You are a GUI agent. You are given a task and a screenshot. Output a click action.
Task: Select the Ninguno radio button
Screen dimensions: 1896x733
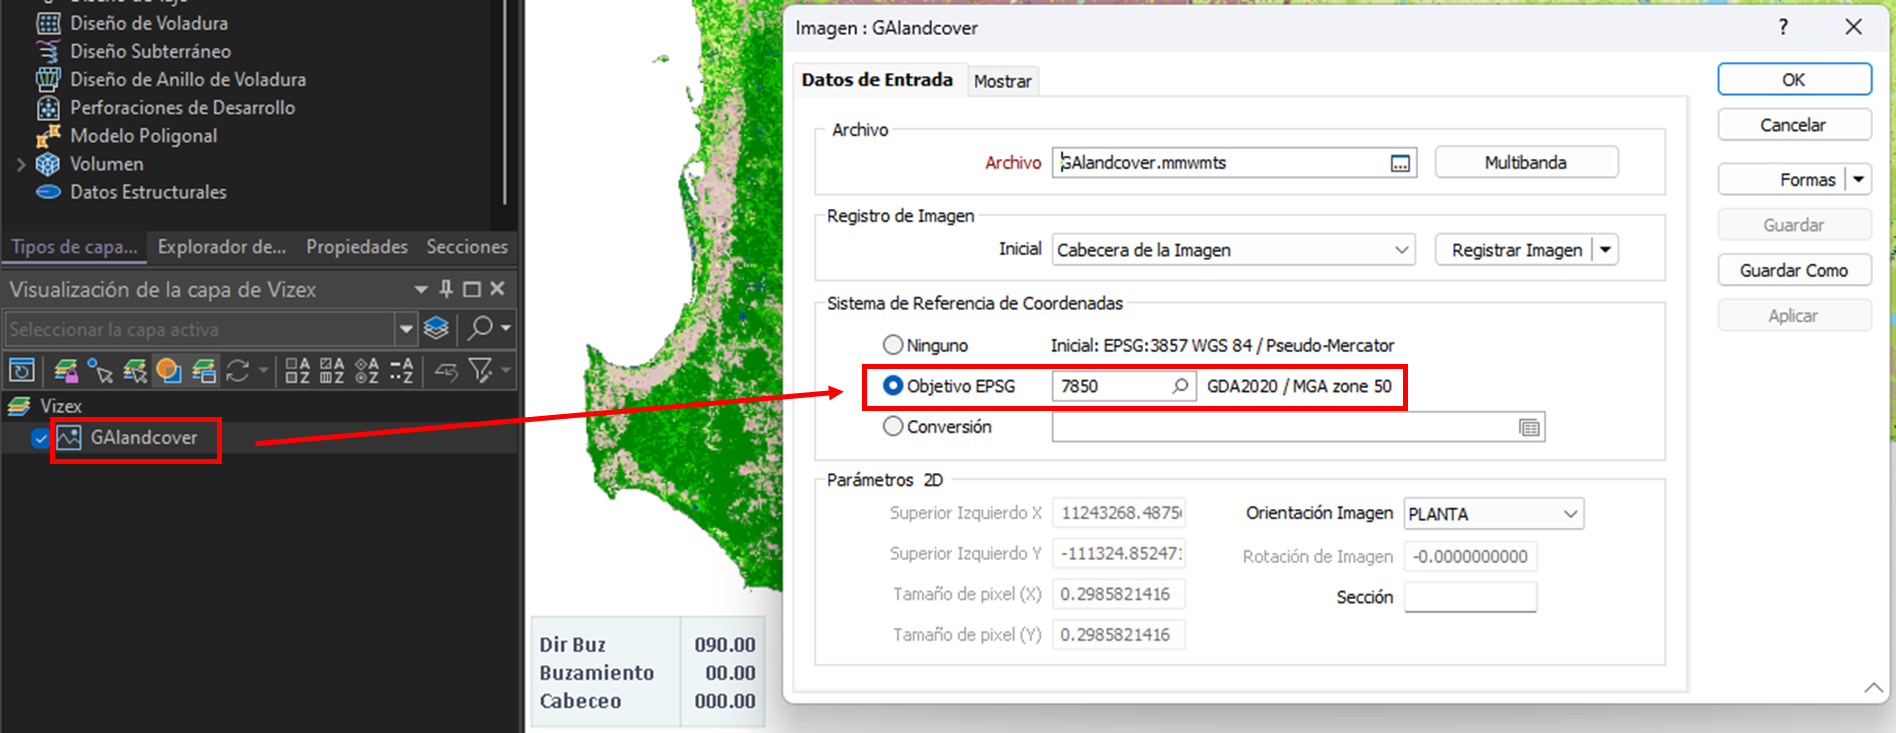(x=893, y=345)
